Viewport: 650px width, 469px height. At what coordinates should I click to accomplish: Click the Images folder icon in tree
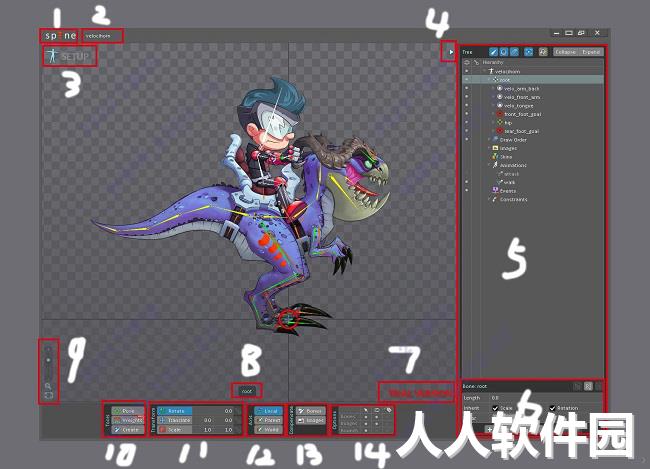[x=495, y=148]
